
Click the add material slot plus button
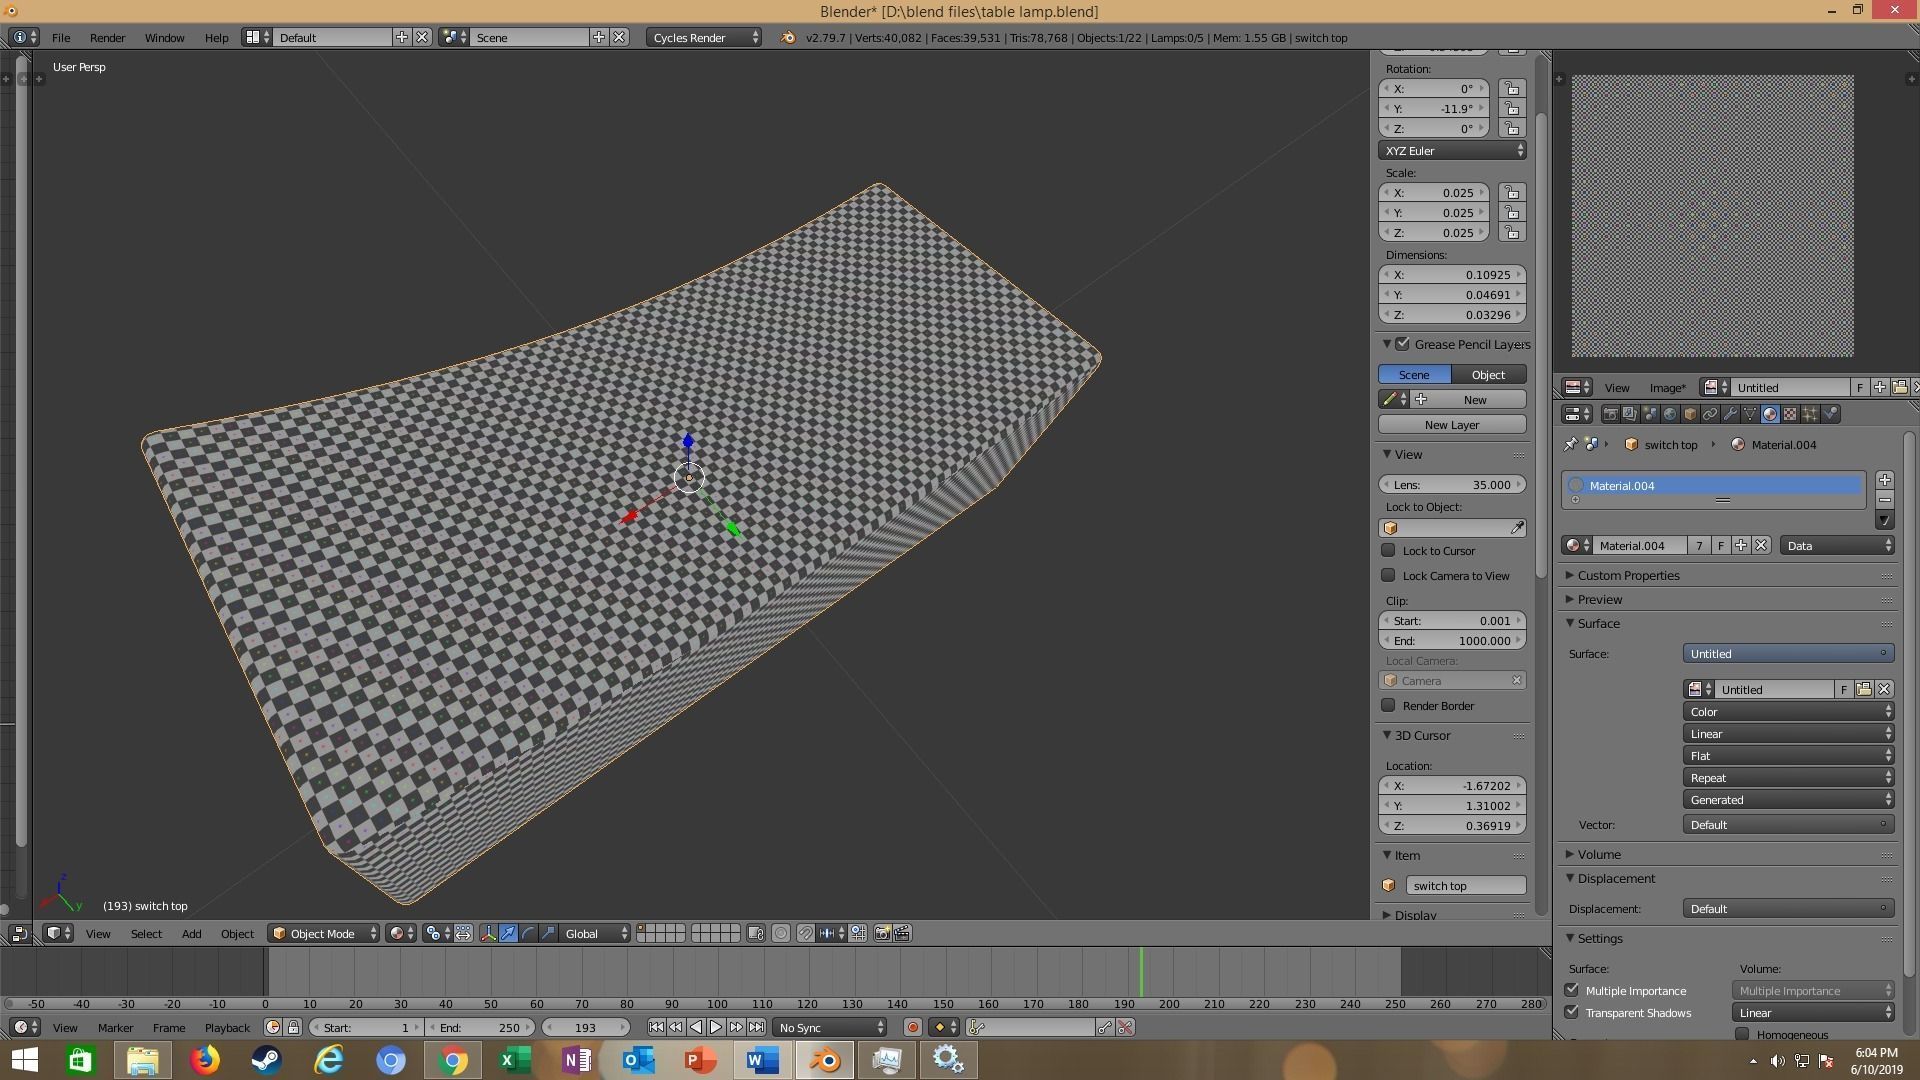click(1885, 480)
